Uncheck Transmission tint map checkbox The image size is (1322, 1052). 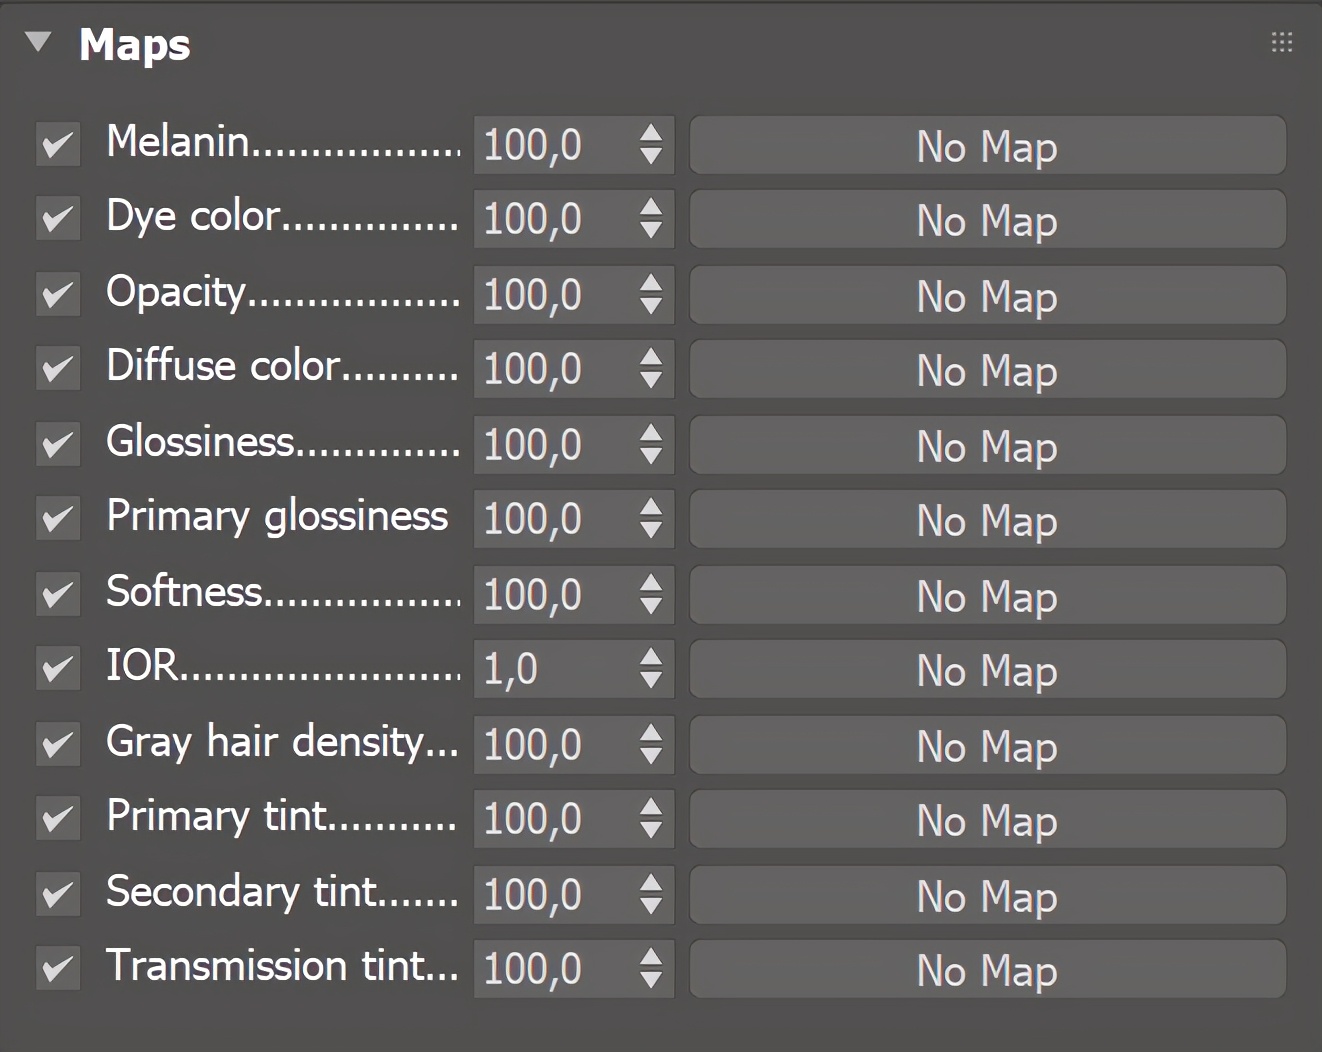(x=58, y=968)
